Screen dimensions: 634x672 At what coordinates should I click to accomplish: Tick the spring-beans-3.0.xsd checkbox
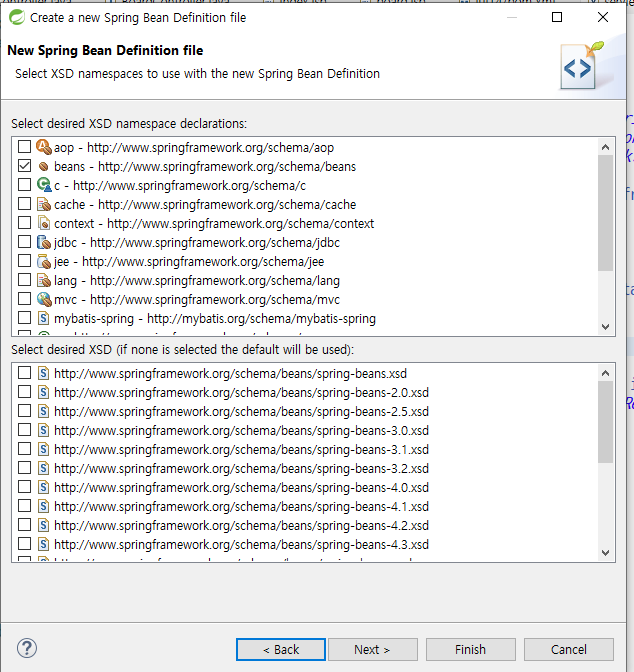(x=24, y=429)
